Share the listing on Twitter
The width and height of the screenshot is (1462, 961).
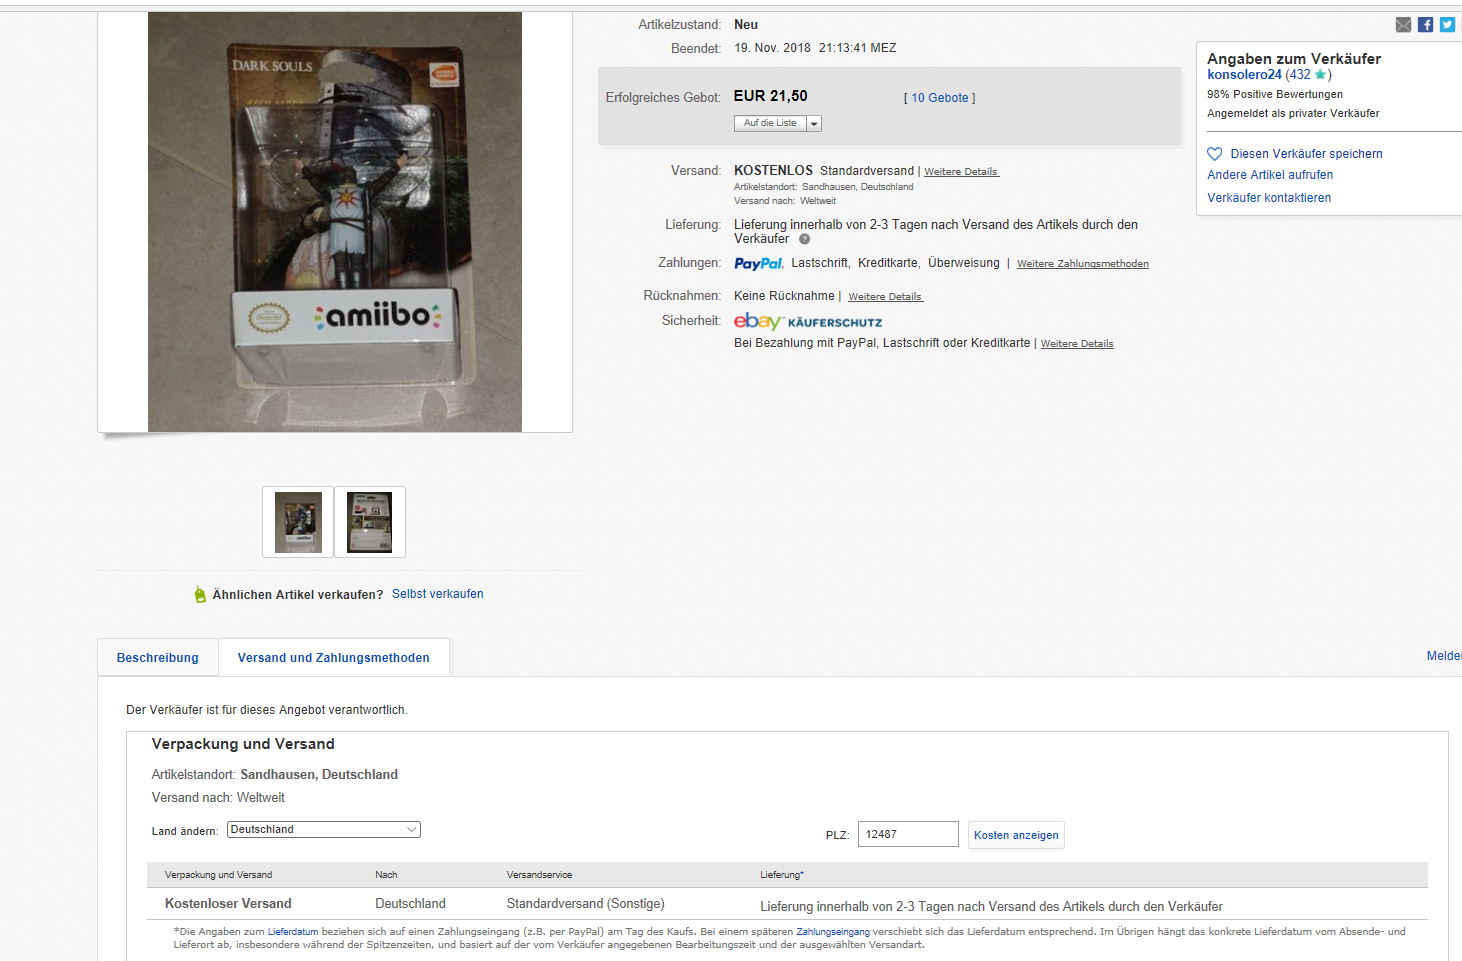click(x=1447, y=25)
